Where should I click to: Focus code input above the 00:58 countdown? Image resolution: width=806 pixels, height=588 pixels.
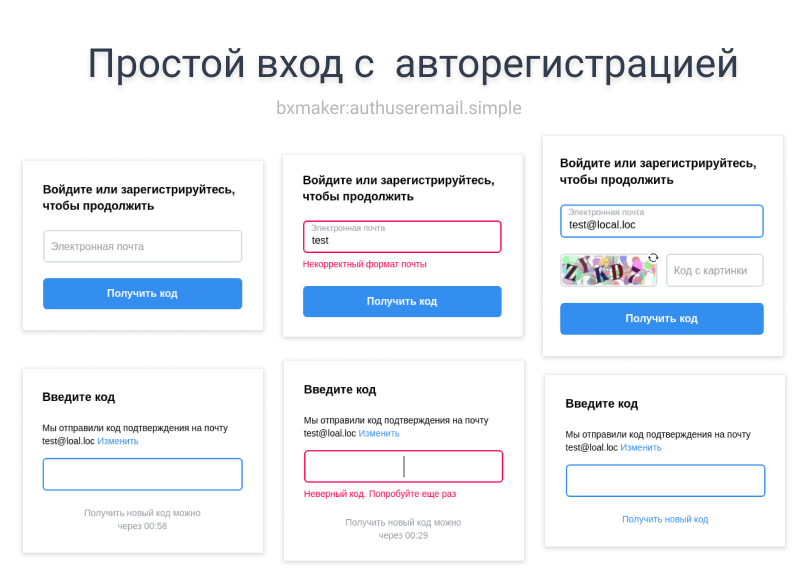point(142,474)
